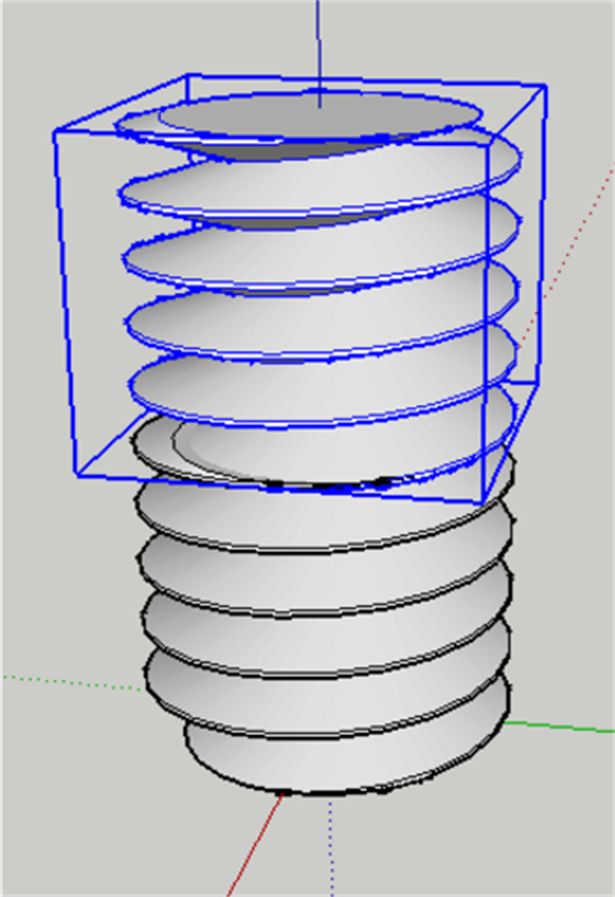This screenshot has width=615, height=897.
Task: Select the lower unselected threaded screw section
Action: [x=326, y=606]
